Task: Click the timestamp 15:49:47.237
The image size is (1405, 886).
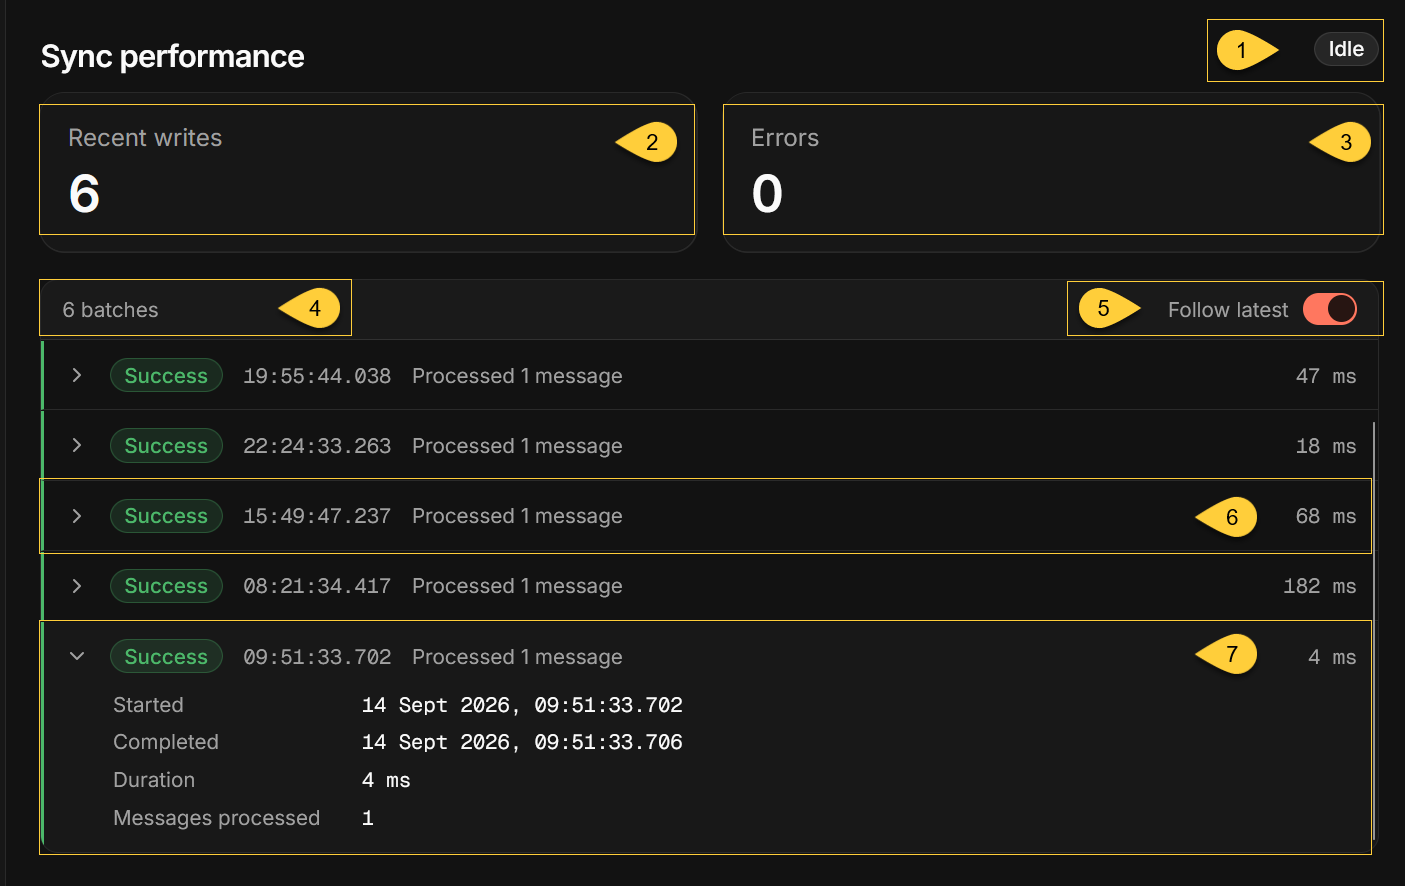Action: click(317, 516)
